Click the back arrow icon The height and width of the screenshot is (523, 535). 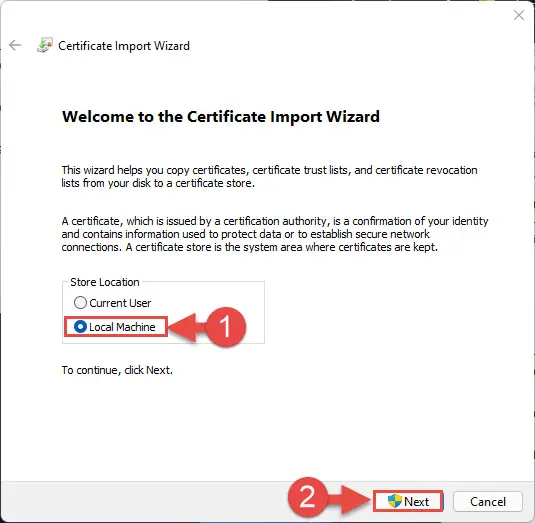(x=15, y=45)
